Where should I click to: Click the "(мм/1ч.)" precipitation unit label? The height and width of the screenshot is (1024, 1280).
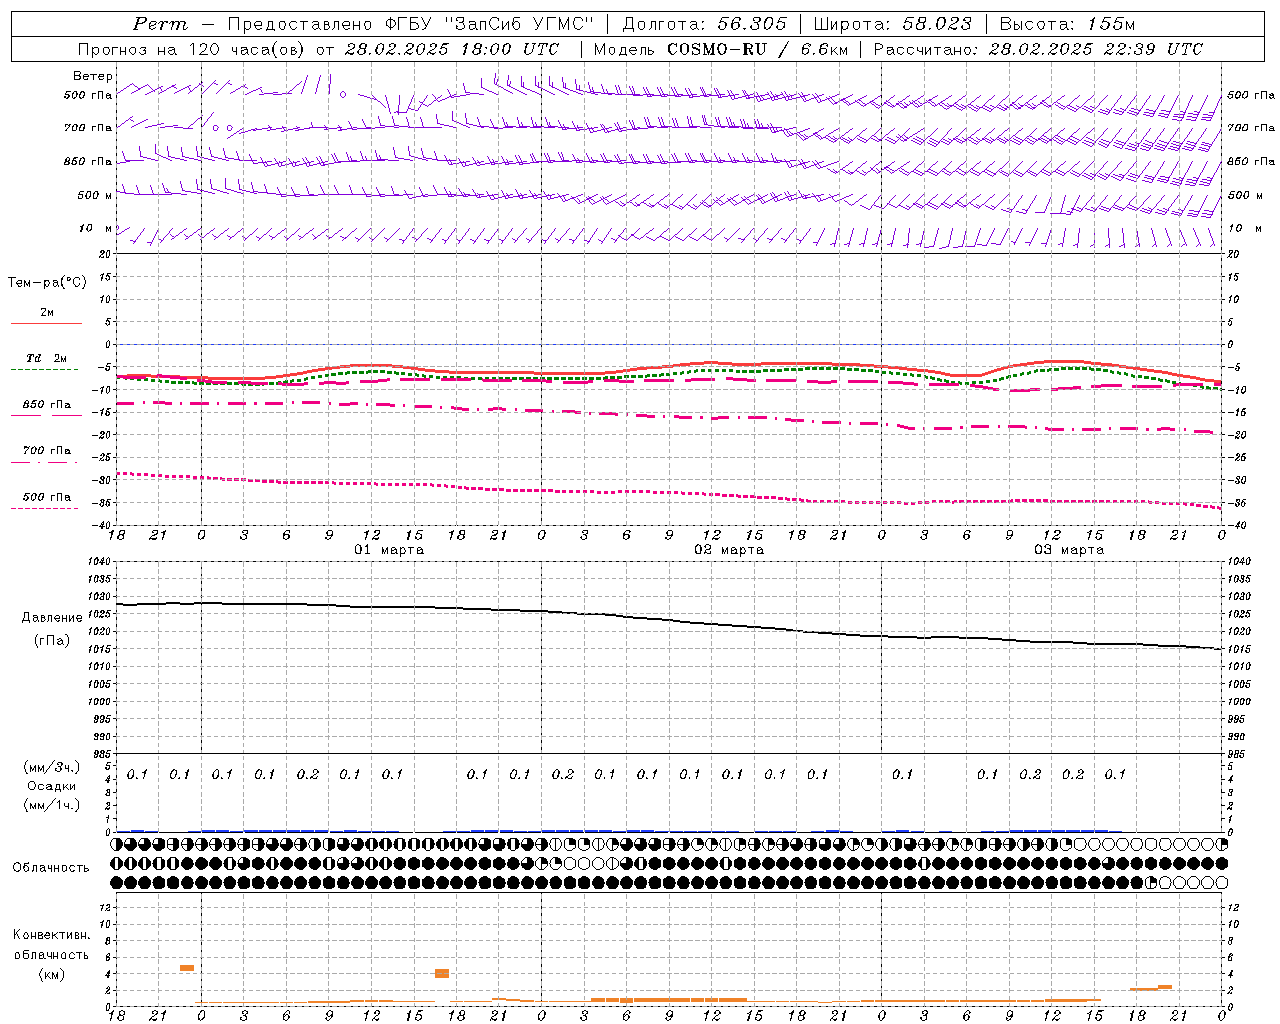point(51,805)
